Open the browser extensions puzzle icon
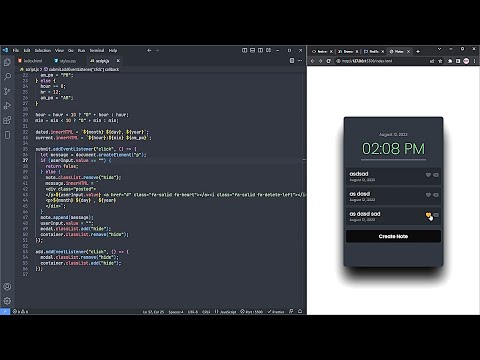The width and height of the screenshot is (480, 360). tap(450, 61)
